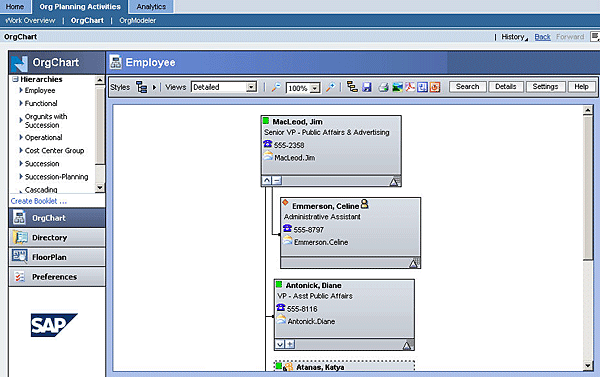This screenshot has height=377, width=600.
Task: Click the zoom out magnifier icon
Action: click(x=276, y=87)
